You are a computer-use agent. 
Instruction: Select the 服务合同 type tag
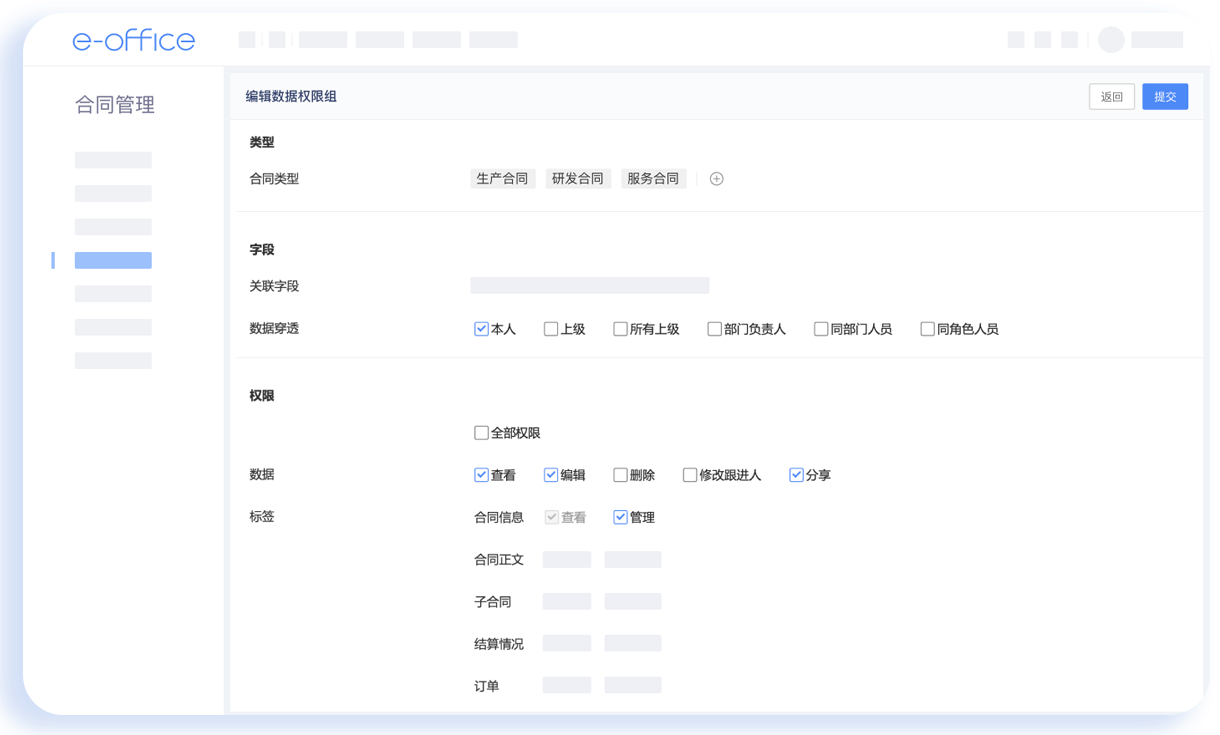(x=653, y=179)
